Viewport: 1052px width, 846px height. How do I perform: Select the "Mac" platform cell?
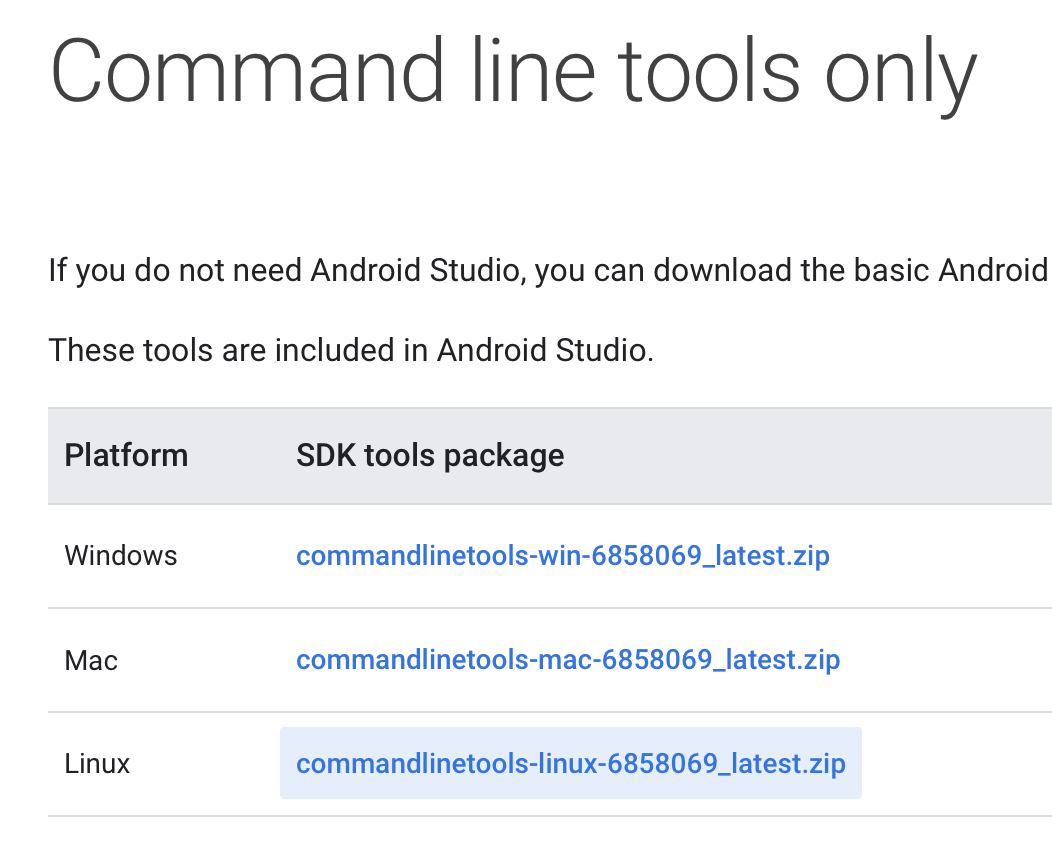tap(91, 660)
